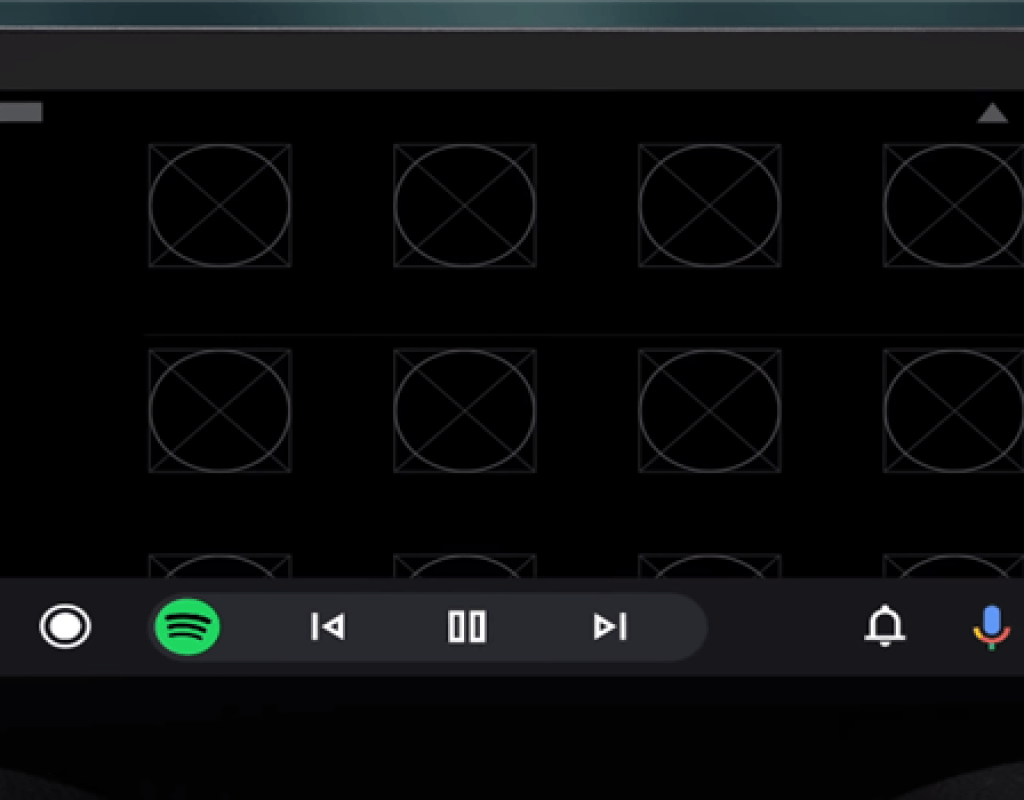Select fourth placeholder tile in second row

point(953,410)
